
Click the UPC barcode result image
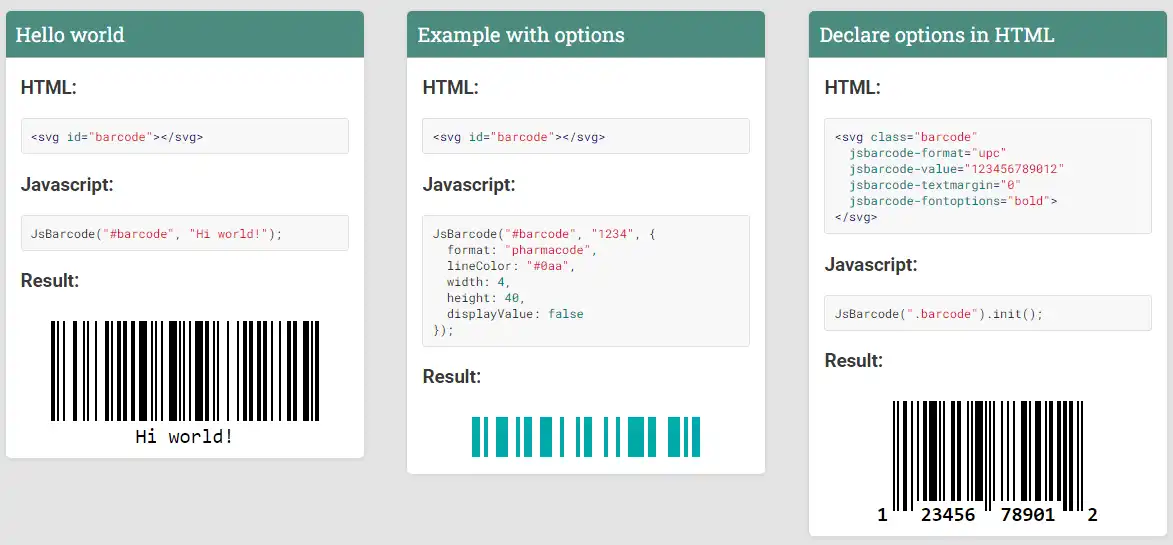987,455
